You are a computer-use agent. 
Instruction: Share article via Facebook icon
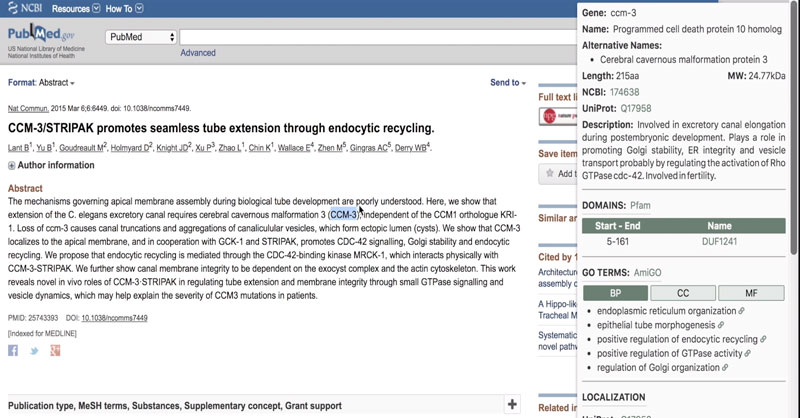[13, 350]
